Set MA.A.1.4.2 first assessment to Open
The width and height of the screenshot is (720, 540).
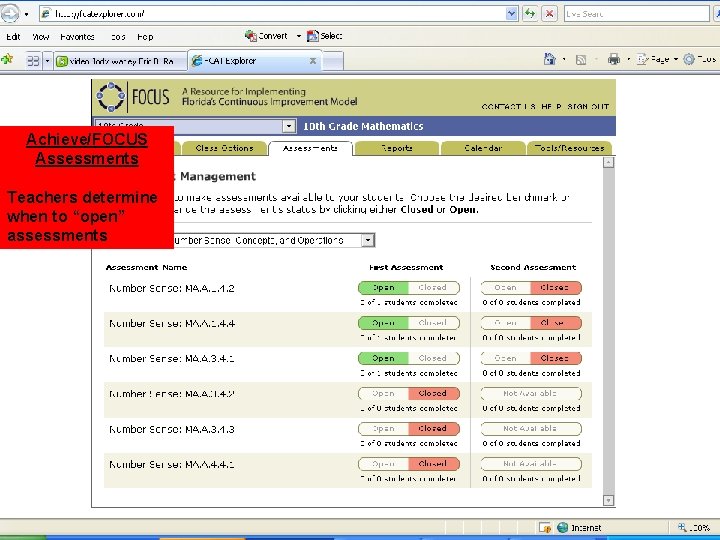(x=383, y=288)
